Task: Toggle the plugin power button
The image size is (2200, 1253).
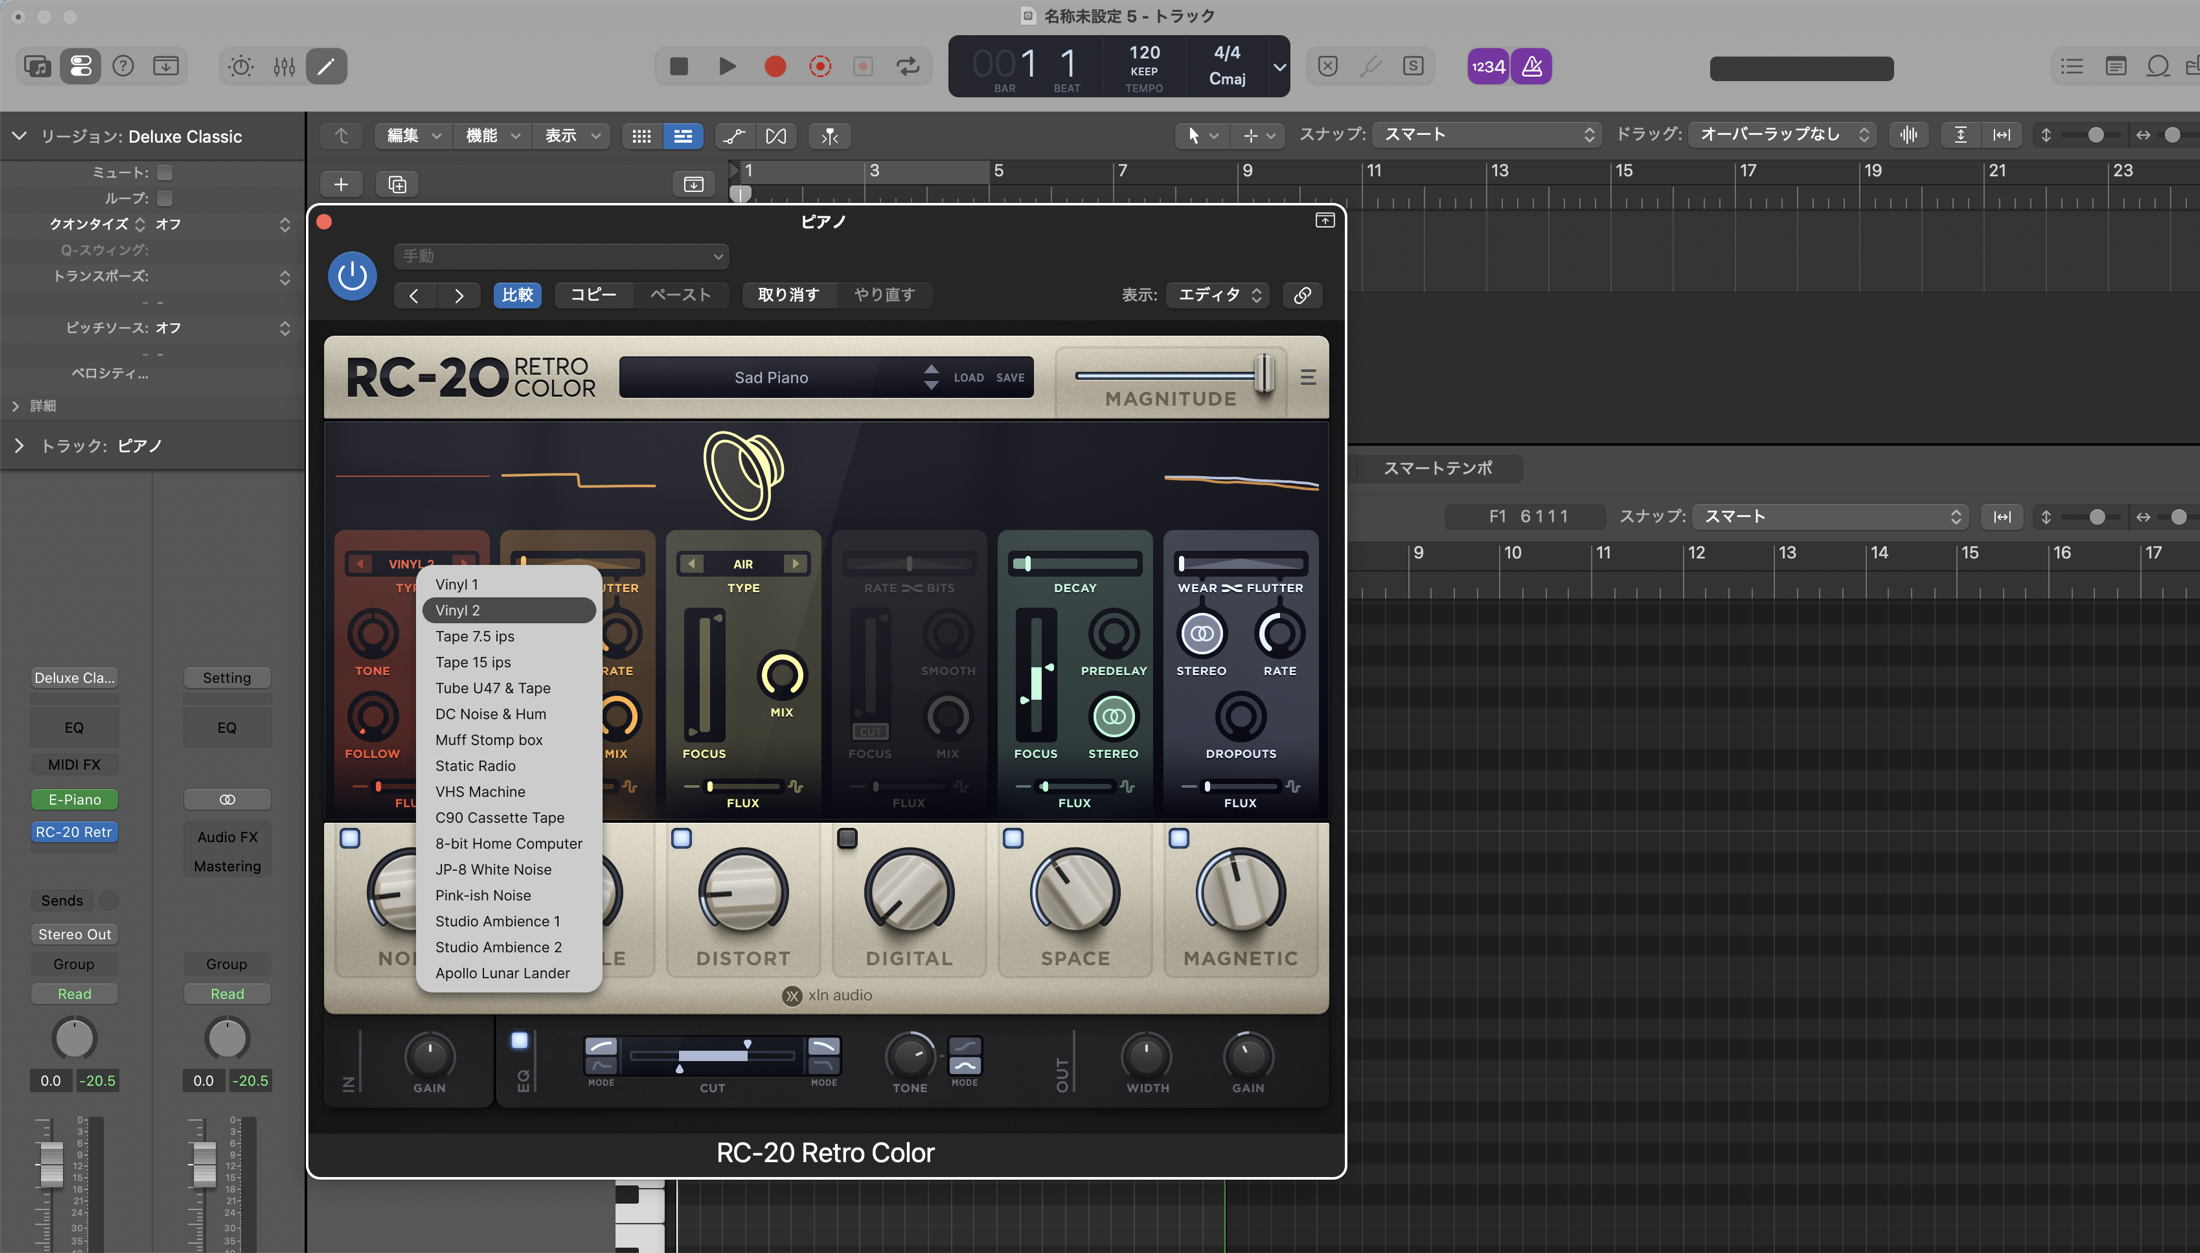Action: point(352,275)
